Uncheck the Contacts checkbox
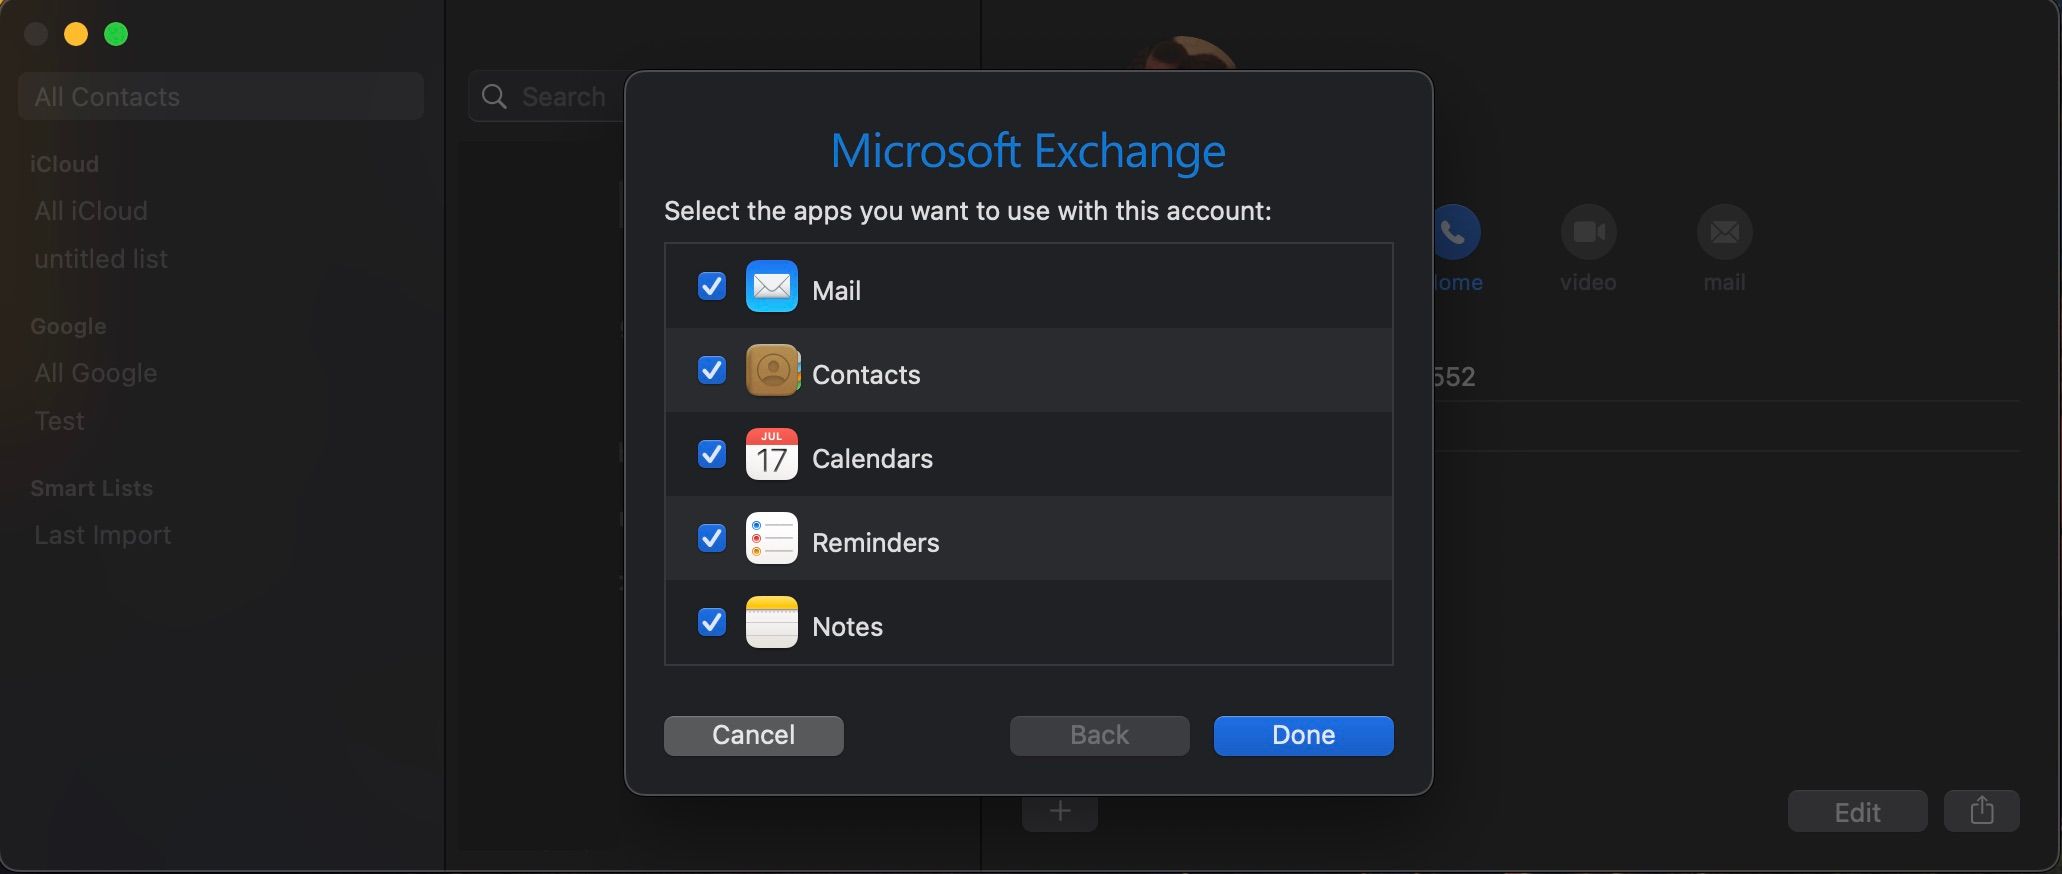 (711, 370)
